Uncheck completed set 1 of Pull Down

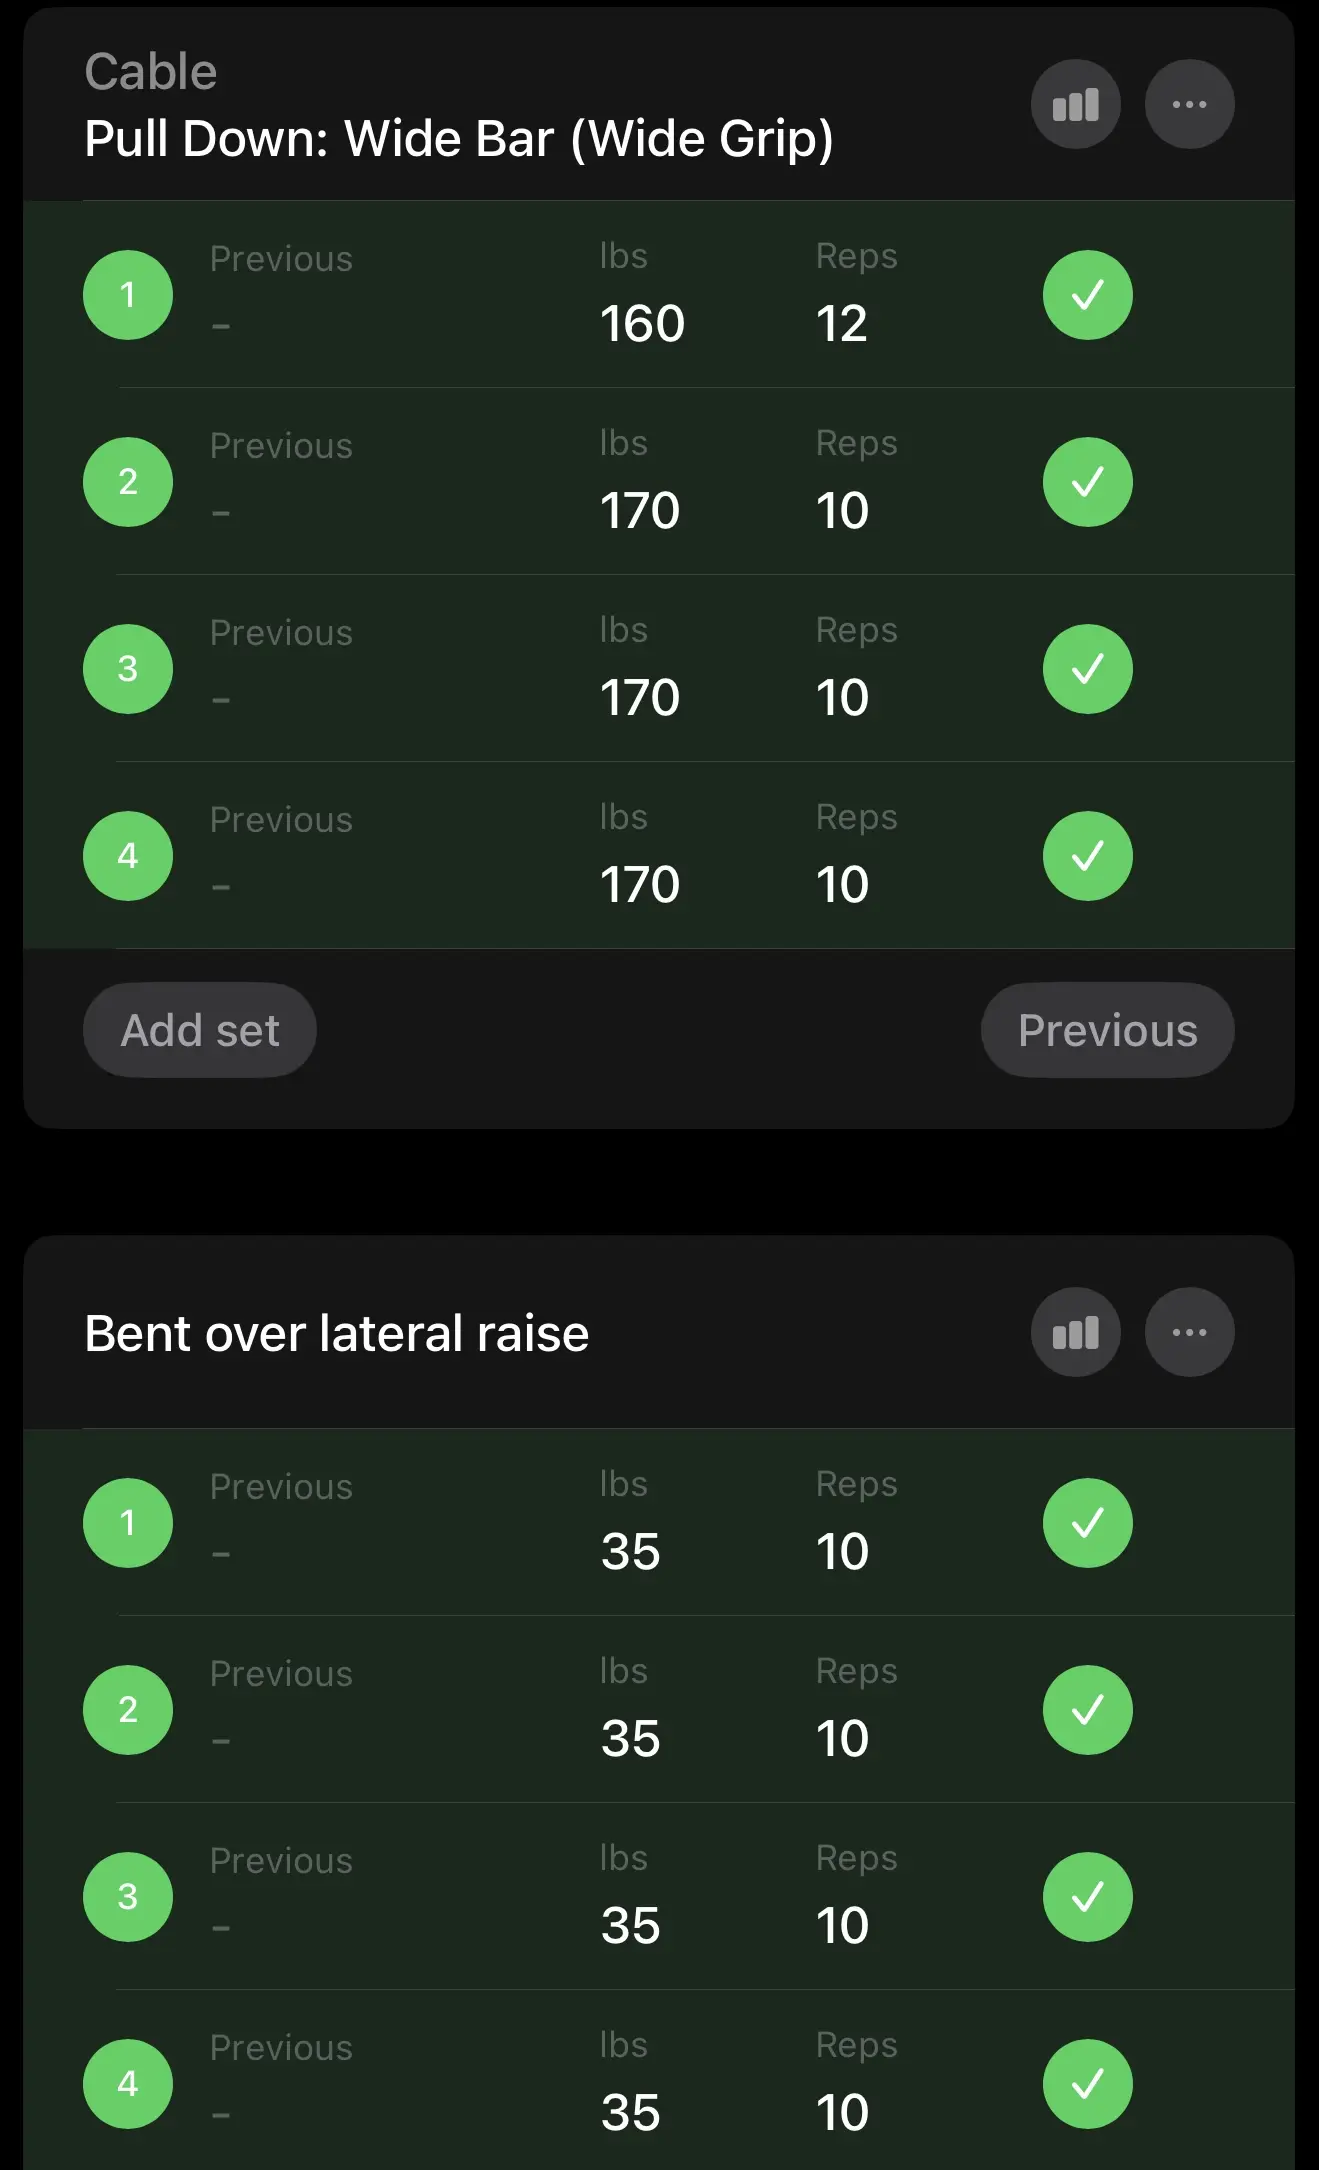point(1087,295)
